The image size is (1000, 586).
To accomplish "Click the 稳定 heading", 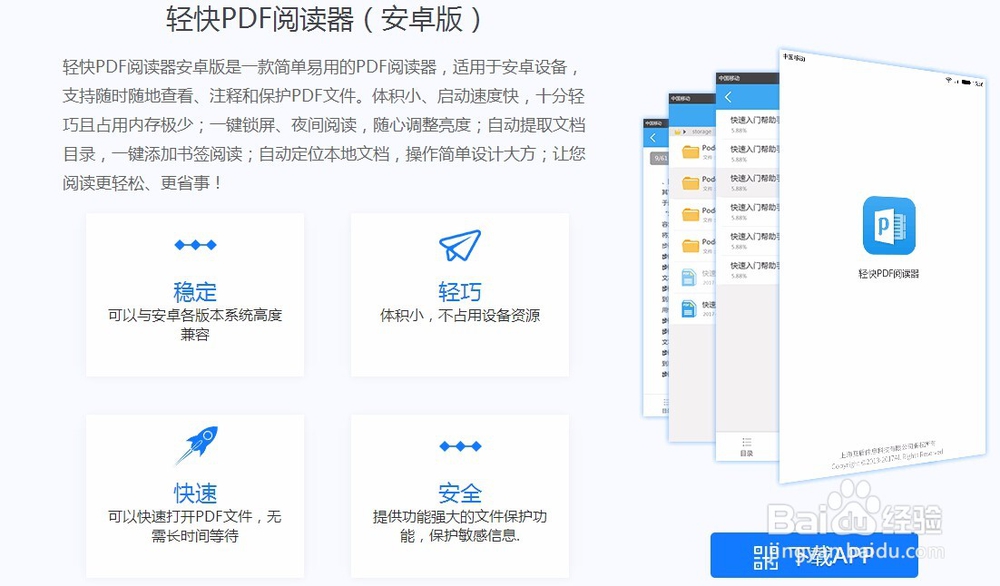I will tap(195, 292).
